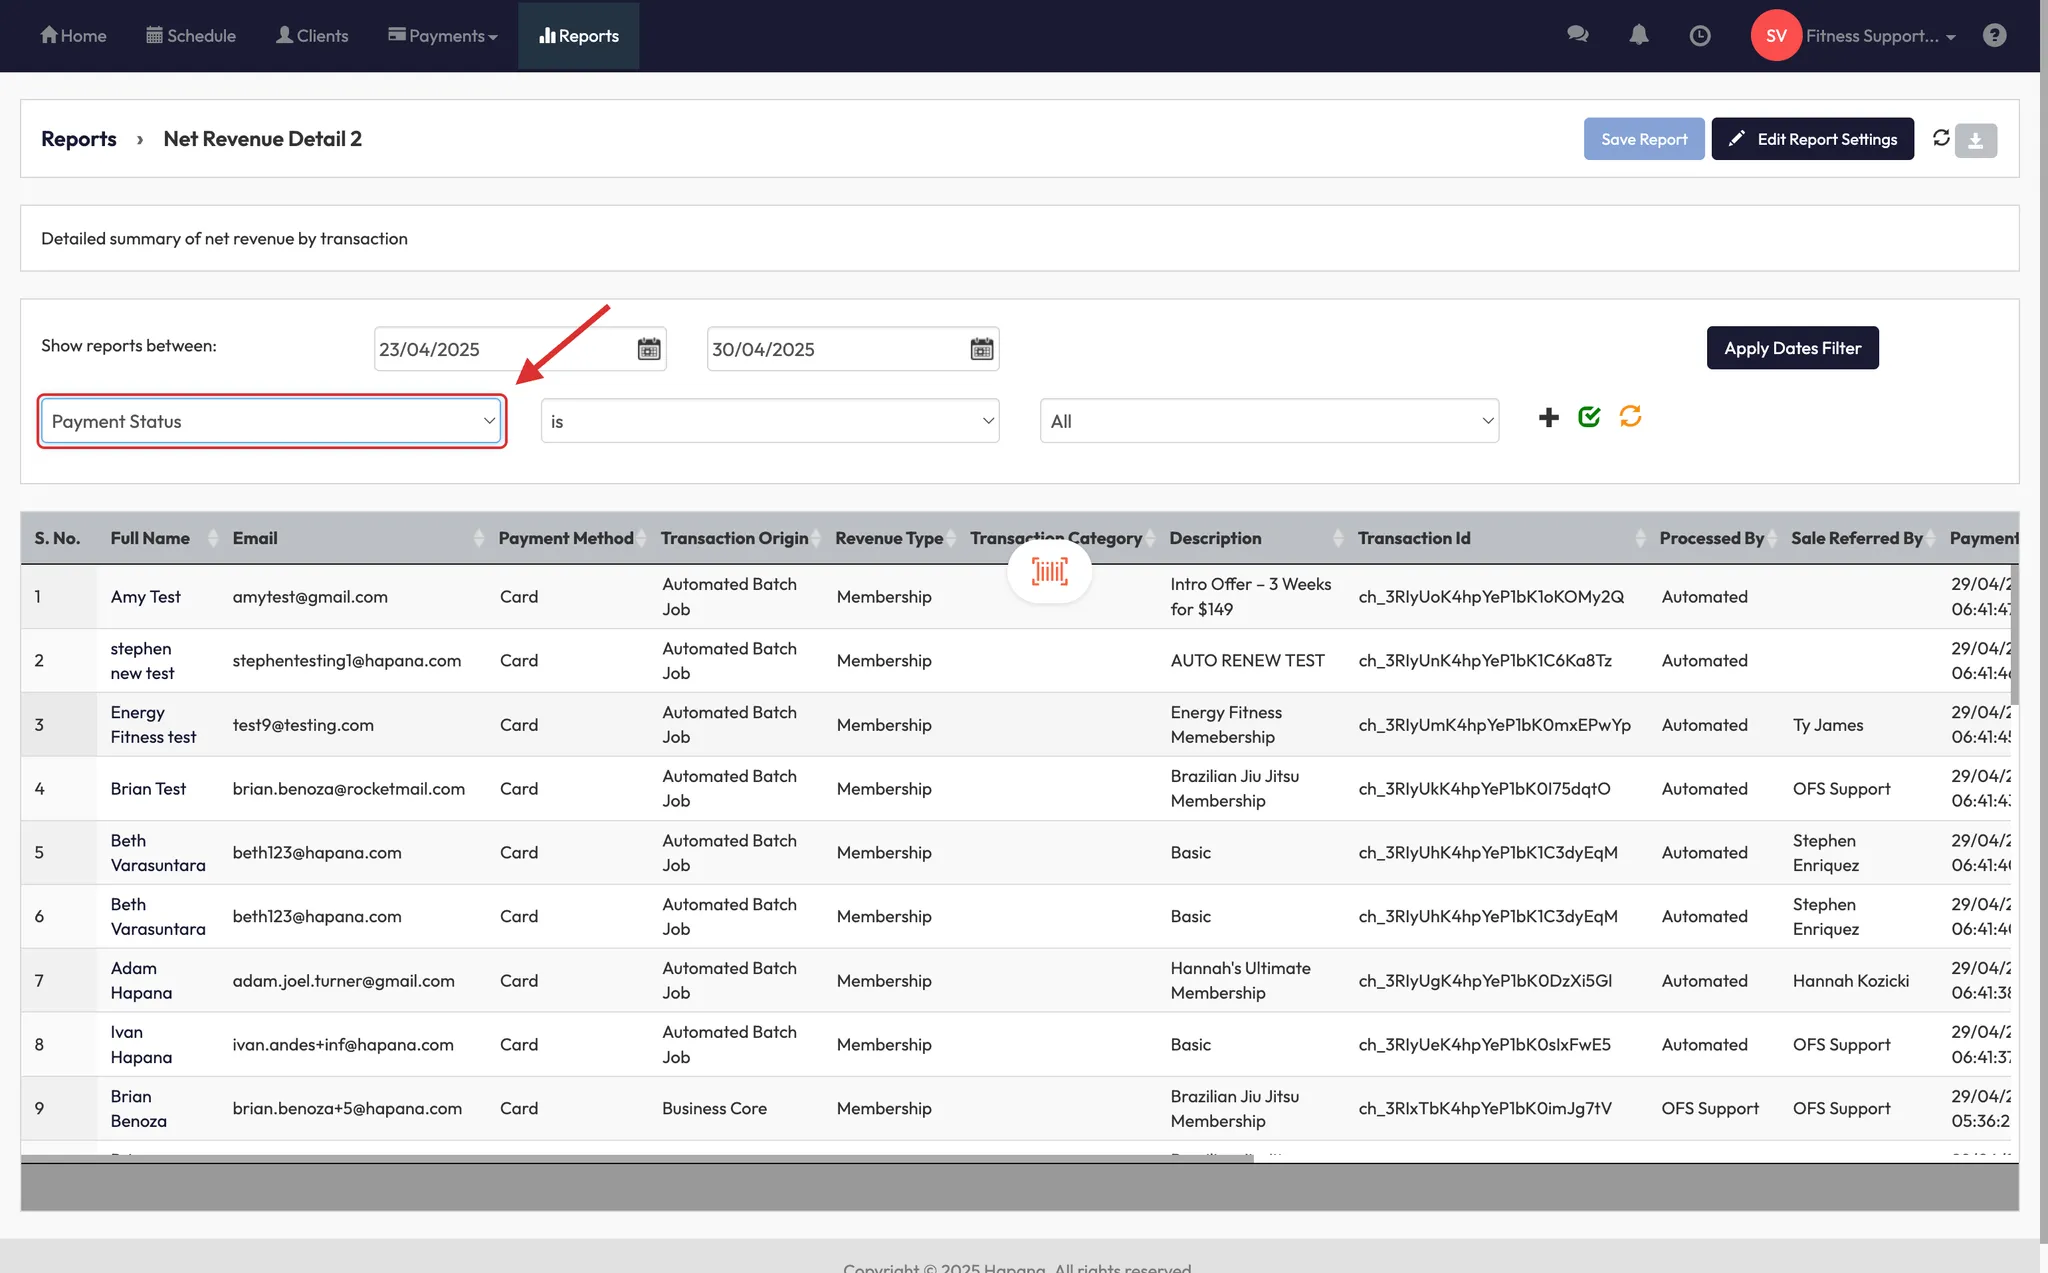Viewport: 2048px width, 1273px height.
Task: Open the Payment Status filter dropdown
Action: 272,421
